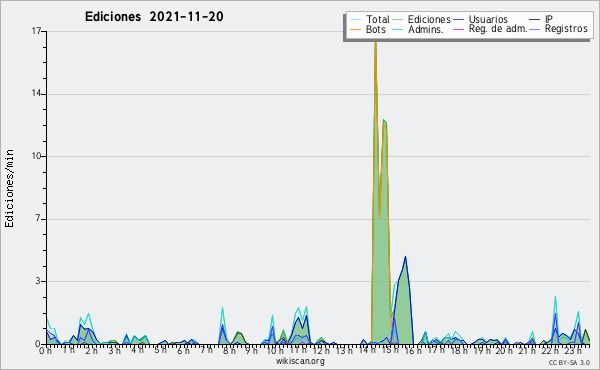Click the 14 y-axis tick label

[36, 94]
